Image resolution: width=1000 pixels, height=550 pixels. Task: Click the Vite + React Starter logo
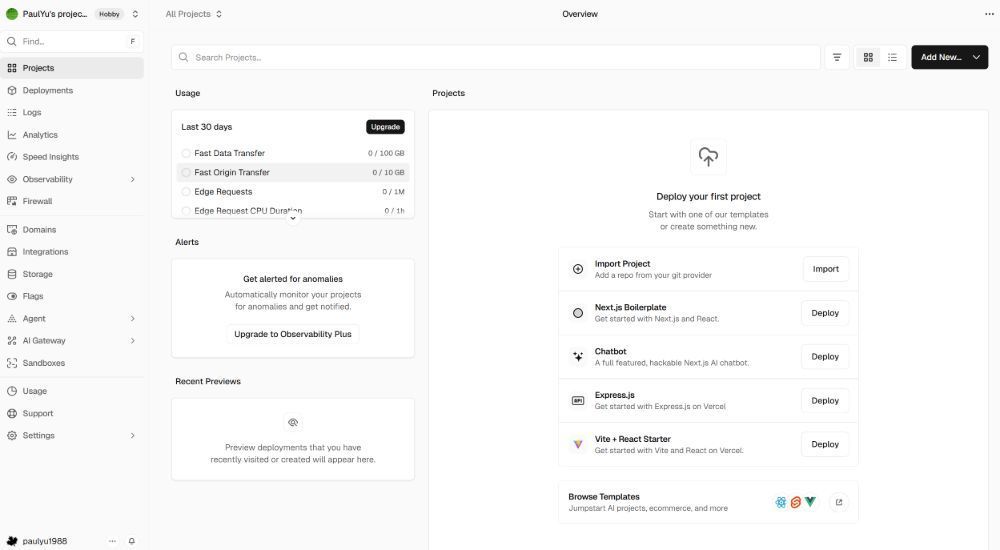578,445
